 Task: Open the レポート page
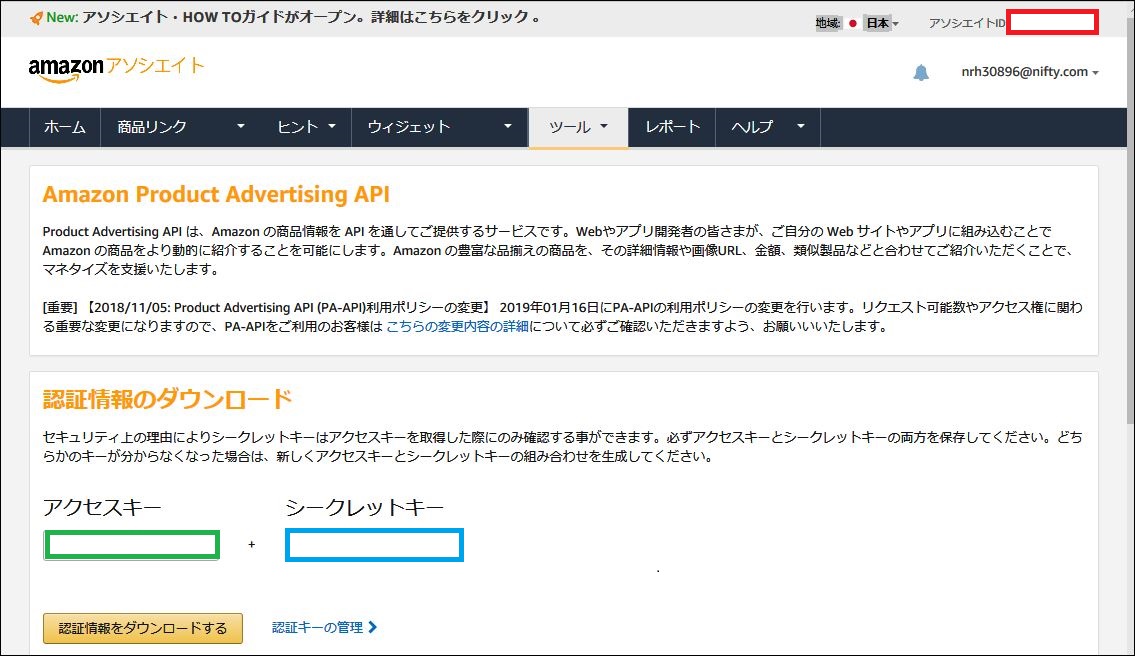coord(672,127)
